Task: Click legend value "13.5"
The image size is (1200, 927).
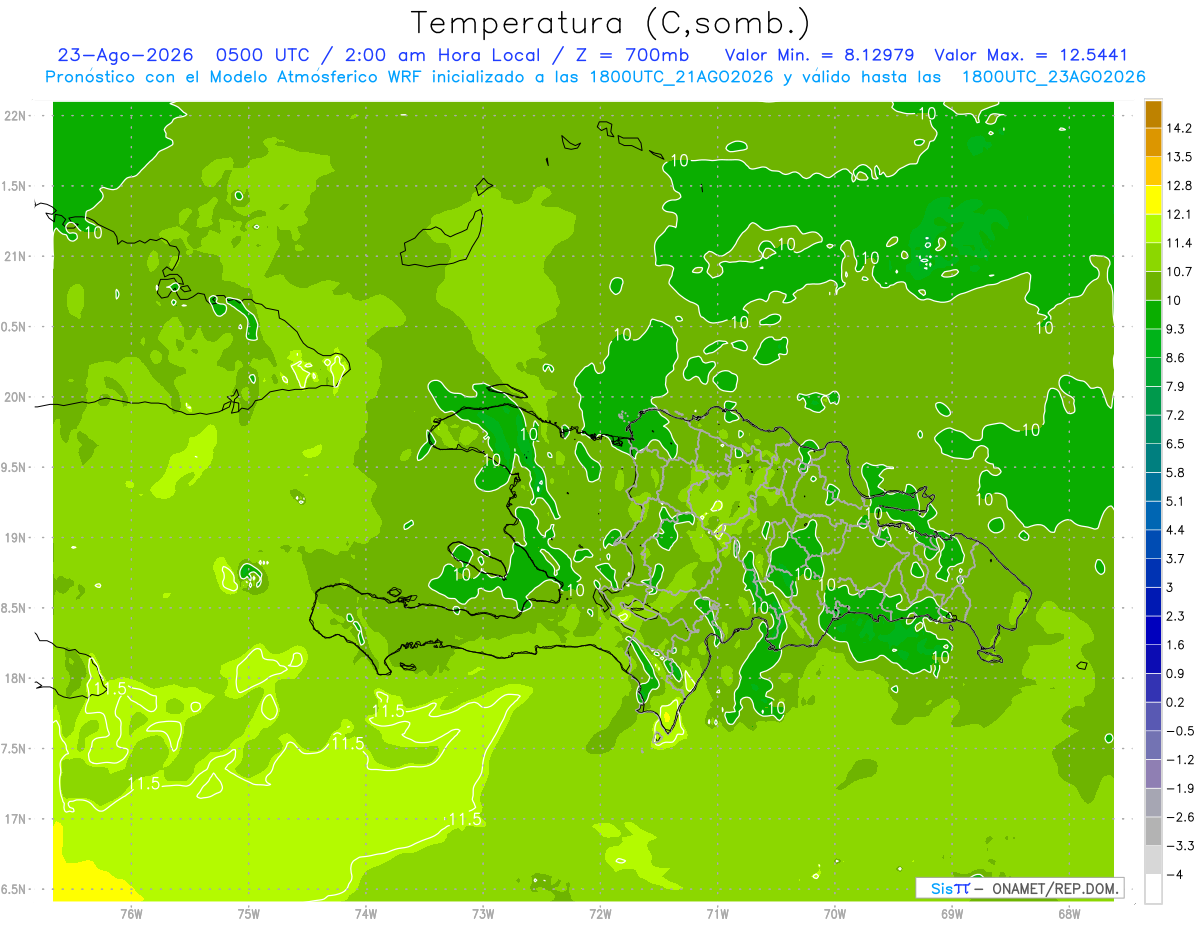Action: (1179, 157)
